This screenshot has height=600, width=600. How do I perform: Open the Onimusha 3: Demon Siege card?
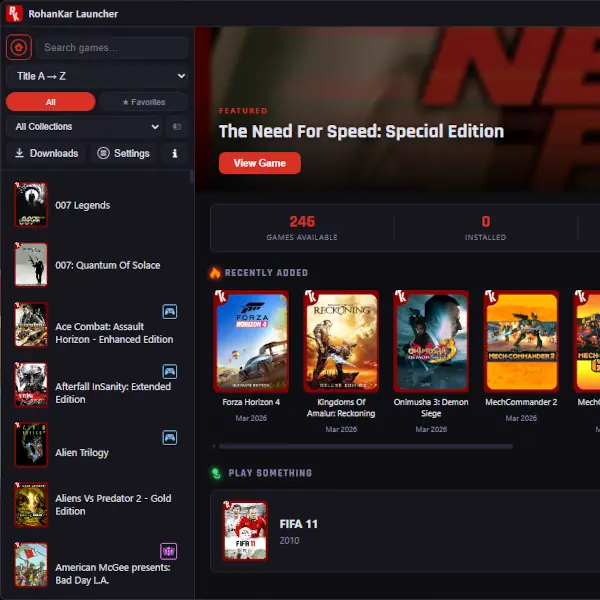[431, 341]
